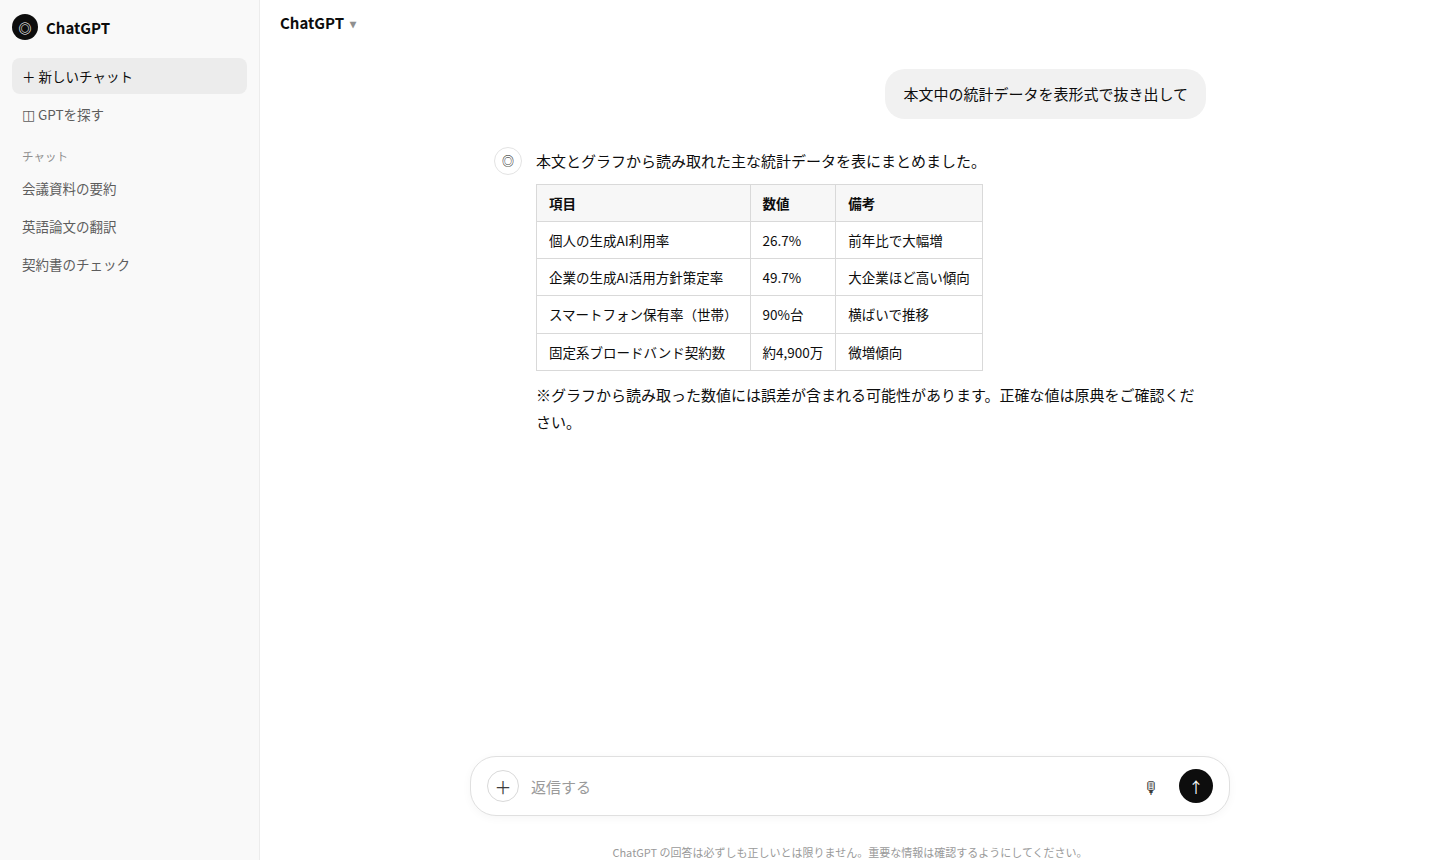Click the ChatGPT title text in sidebar

point(78,28)
